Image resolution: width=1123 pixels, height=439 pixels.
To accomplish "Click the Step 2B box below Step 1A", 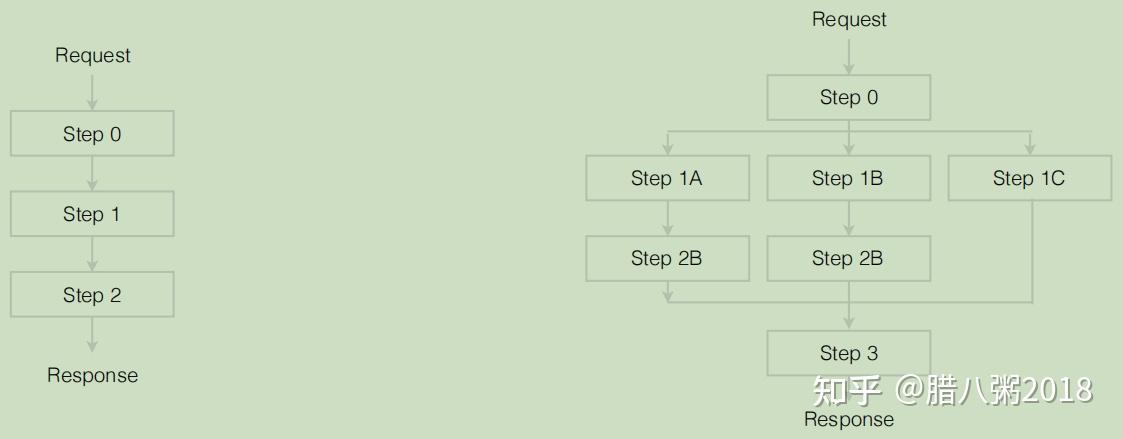I will tap(667, 258).
